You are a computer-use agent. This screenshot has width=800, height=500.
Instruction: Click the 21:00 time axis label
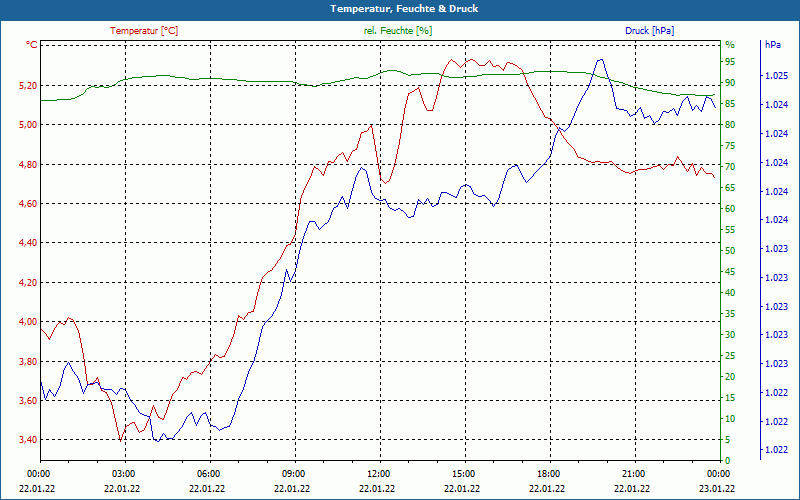point(632,473)
